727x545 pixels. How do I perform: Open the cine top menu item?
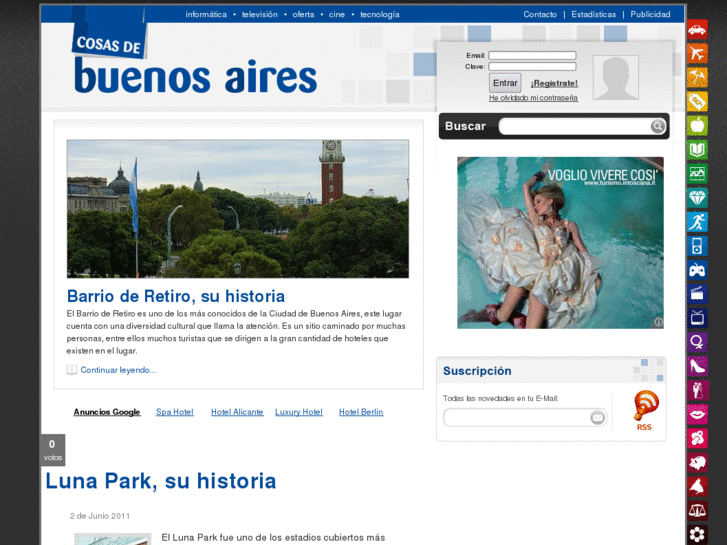pos(337,14)
